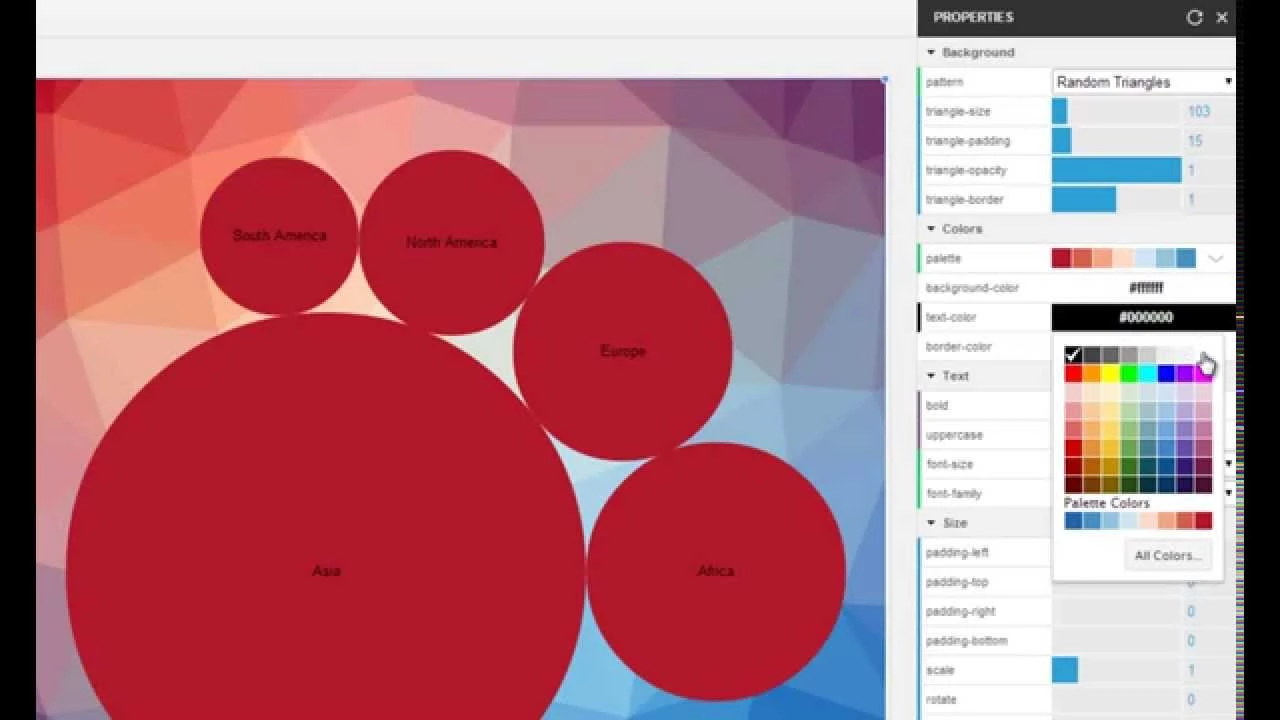Image resolution: width=1280 pixels, height=720 pixels.
Task: Select the South America bubble
Action: [279, 236]
